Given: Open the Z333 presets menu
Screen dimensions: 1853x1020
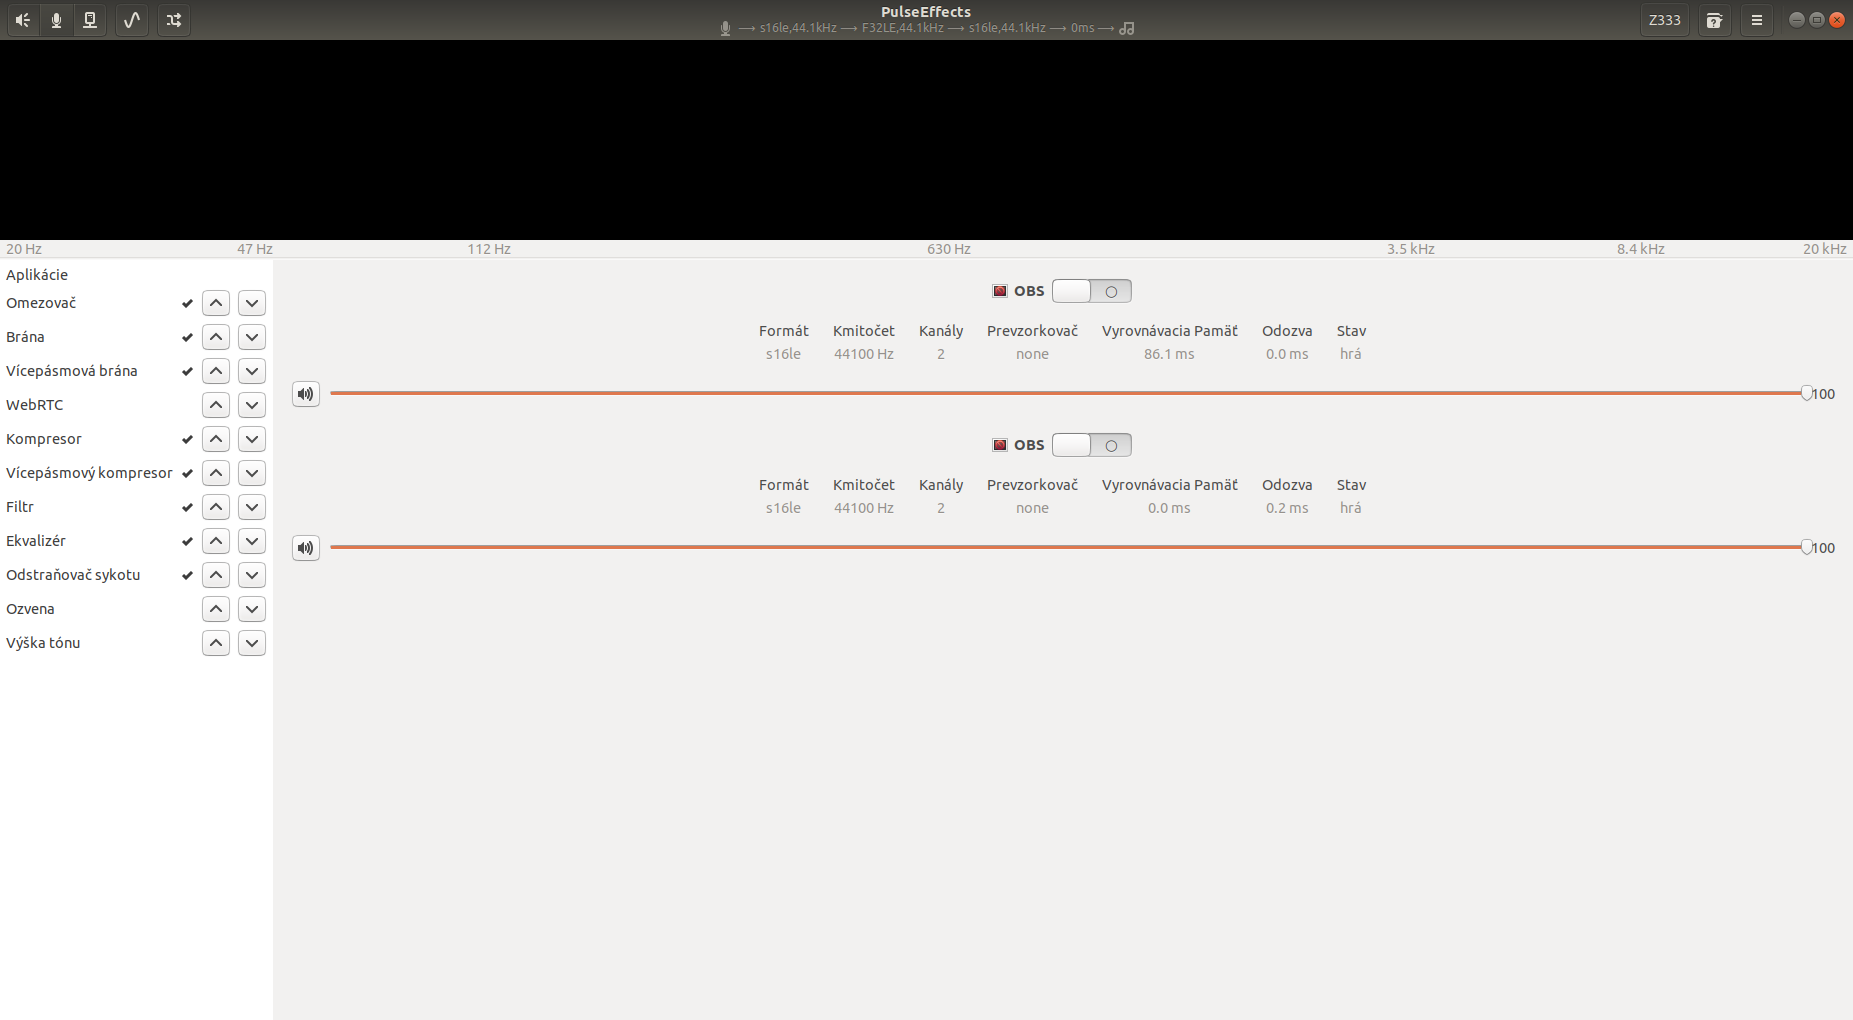Looking at the screenshot, I should point(1665,20).
